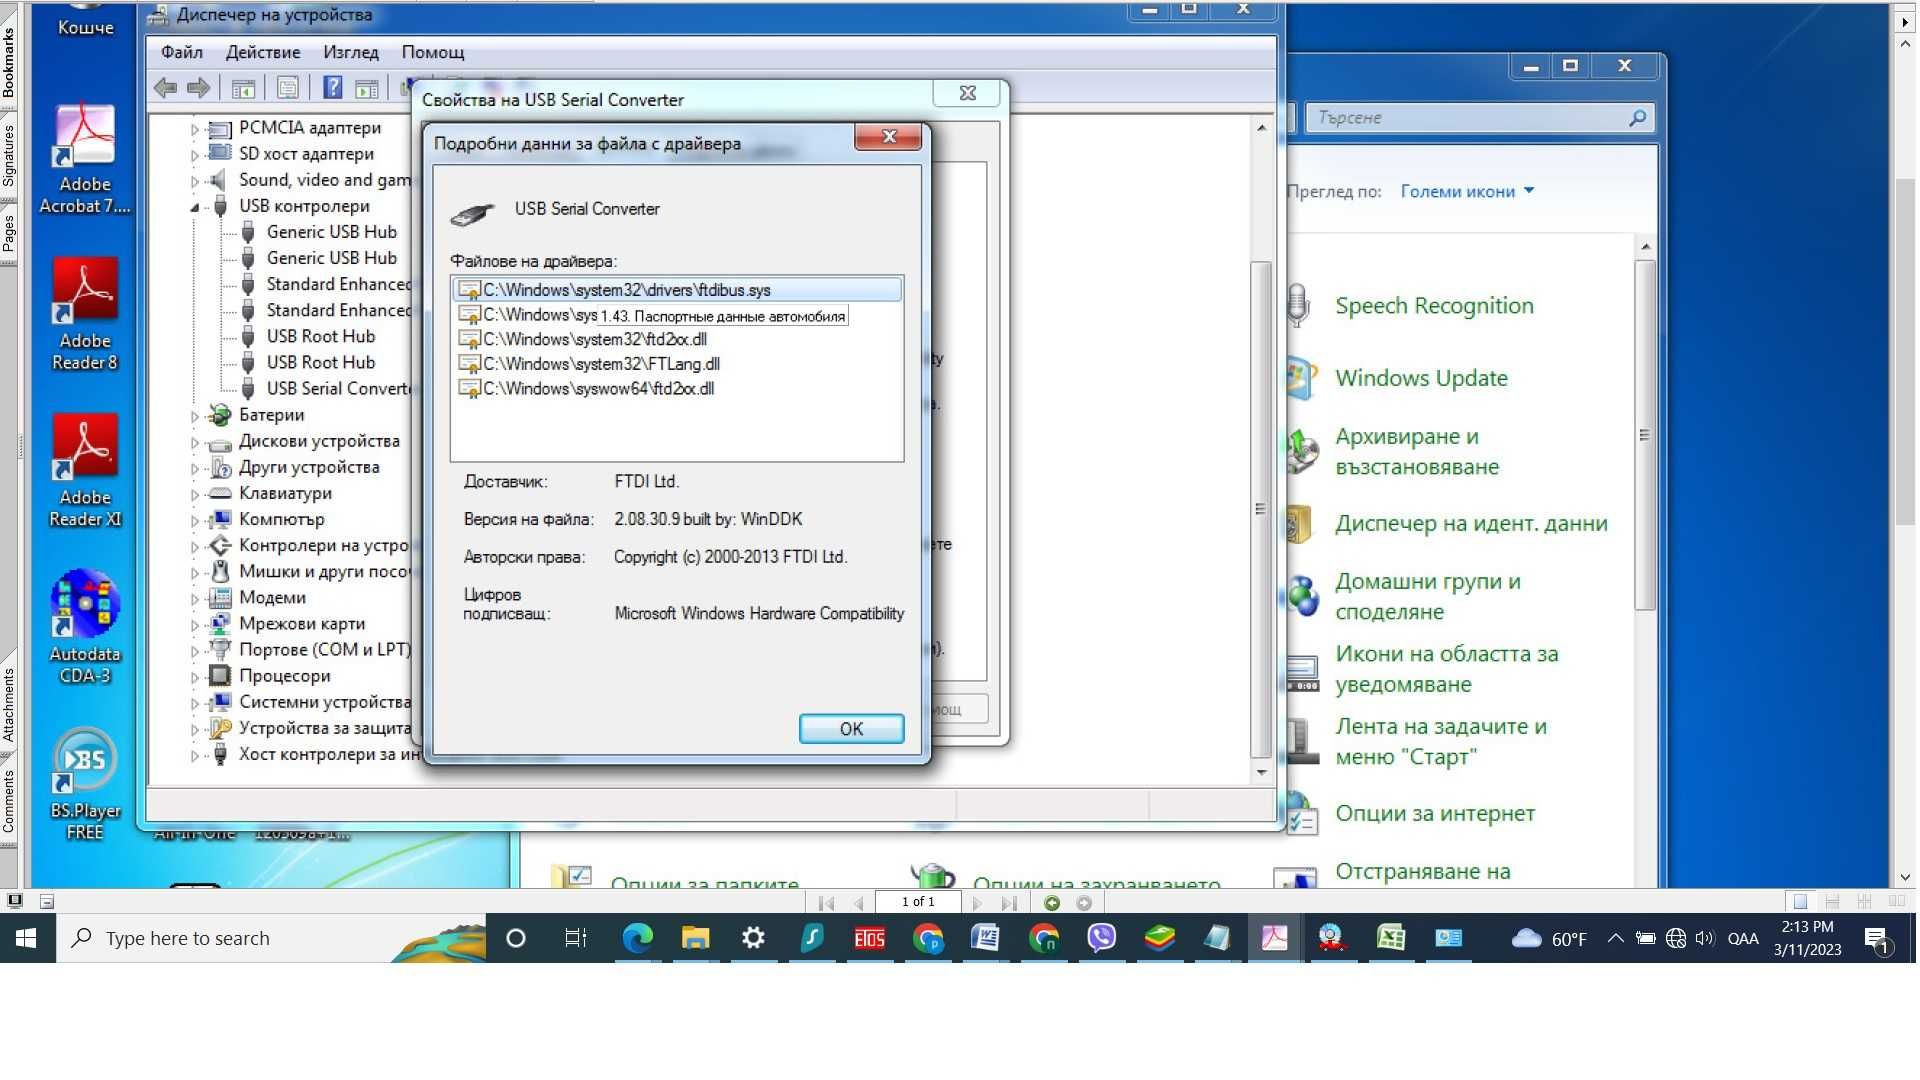Expand PCMCIA адаптери tree node

194,129
